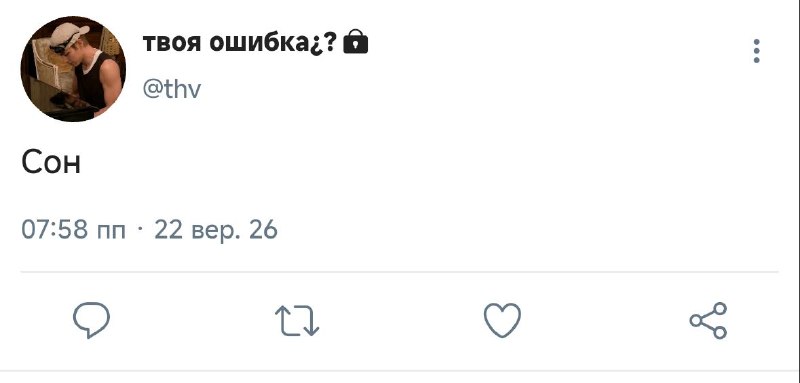Click empty area right of Сон text
This screenshot has height=383, width=800.
[x=434, y=163]
